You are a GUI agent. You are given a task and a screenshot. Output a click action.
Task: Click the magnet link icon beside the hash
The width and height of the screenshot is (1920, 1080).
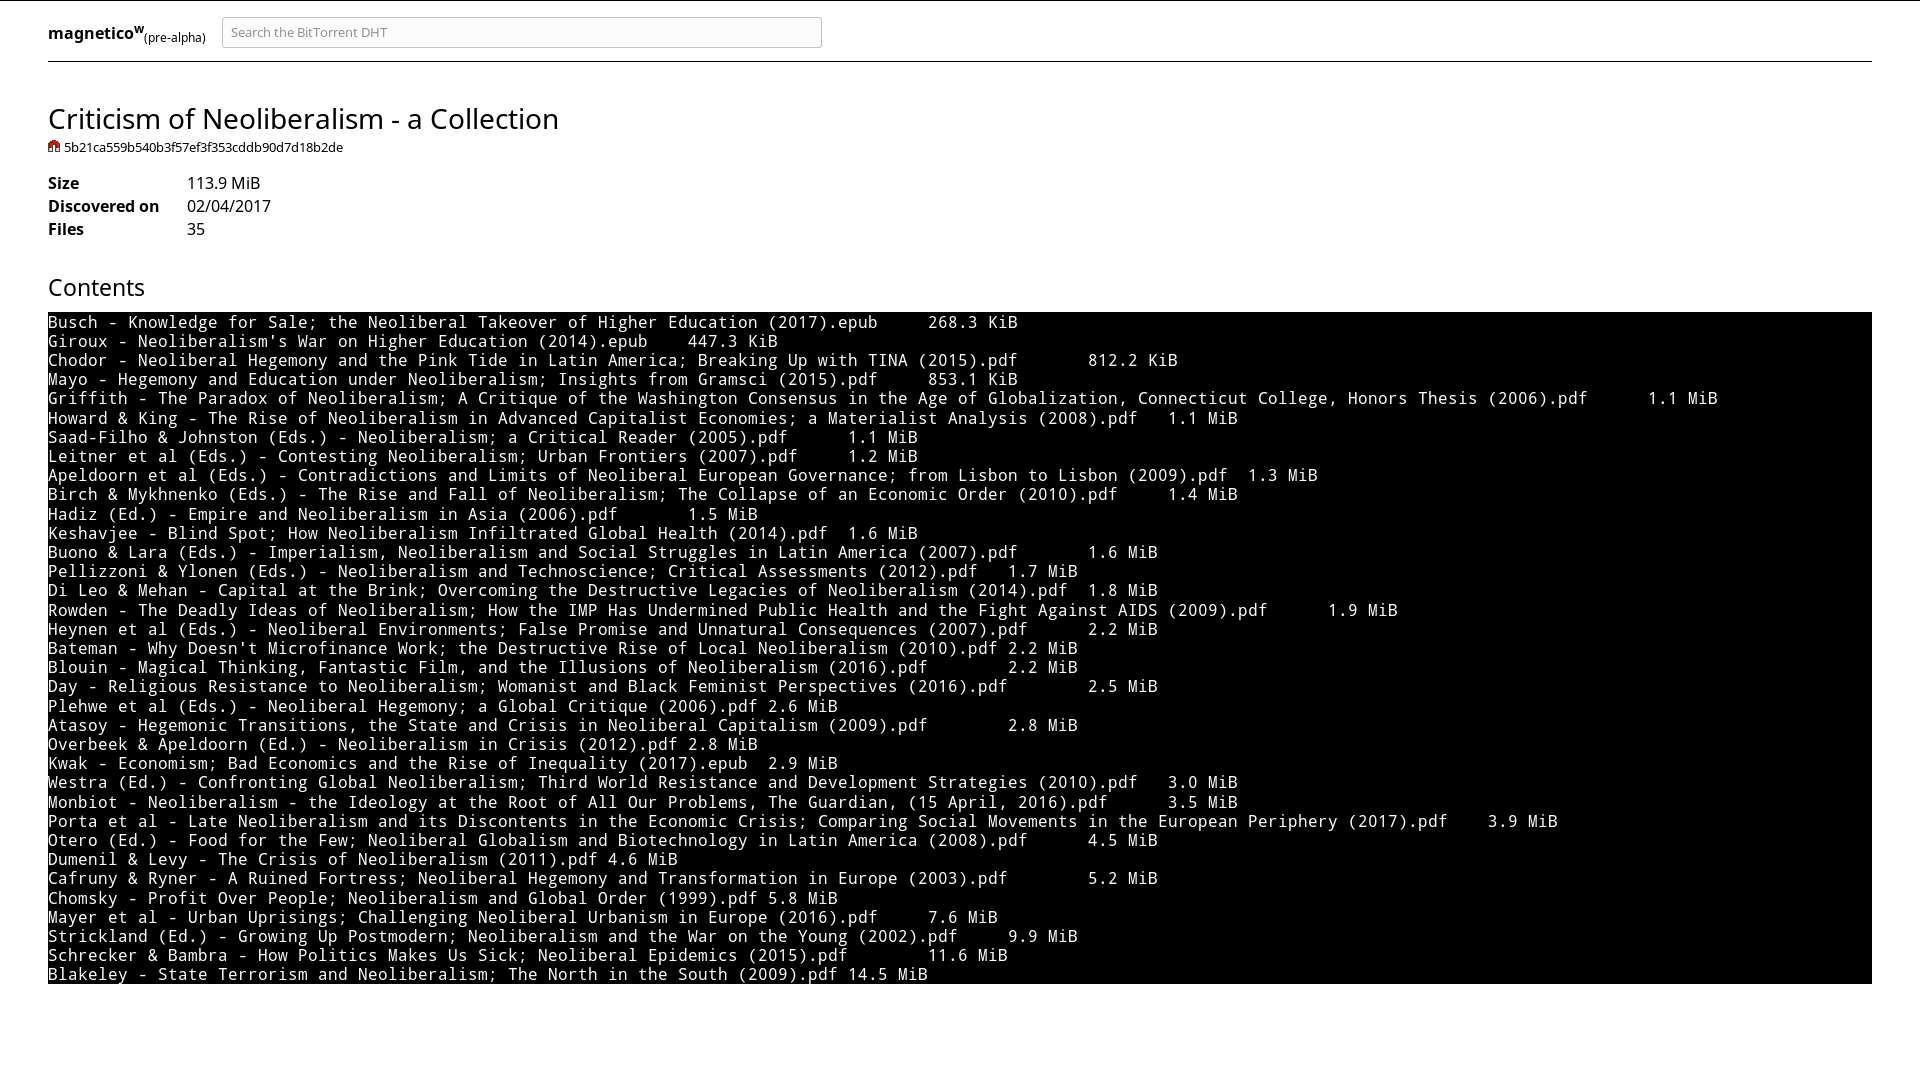click(x=54, y=147)
